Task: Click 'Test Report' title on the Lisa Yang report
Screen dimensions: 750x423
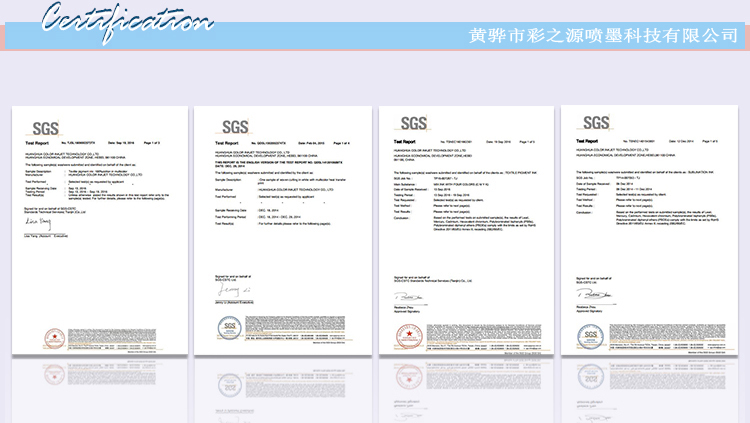Action: click(x=37, y=143)
